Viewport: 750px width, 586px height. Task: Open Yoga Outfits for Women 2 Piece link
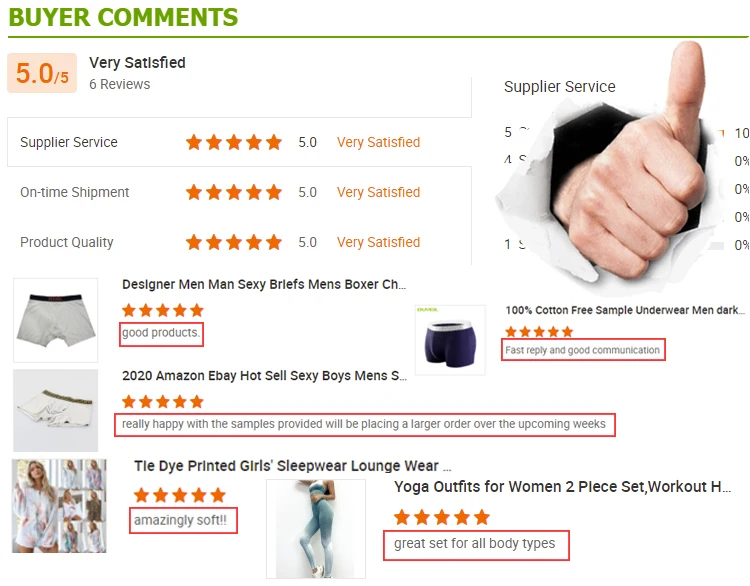(x=562, y=486)
